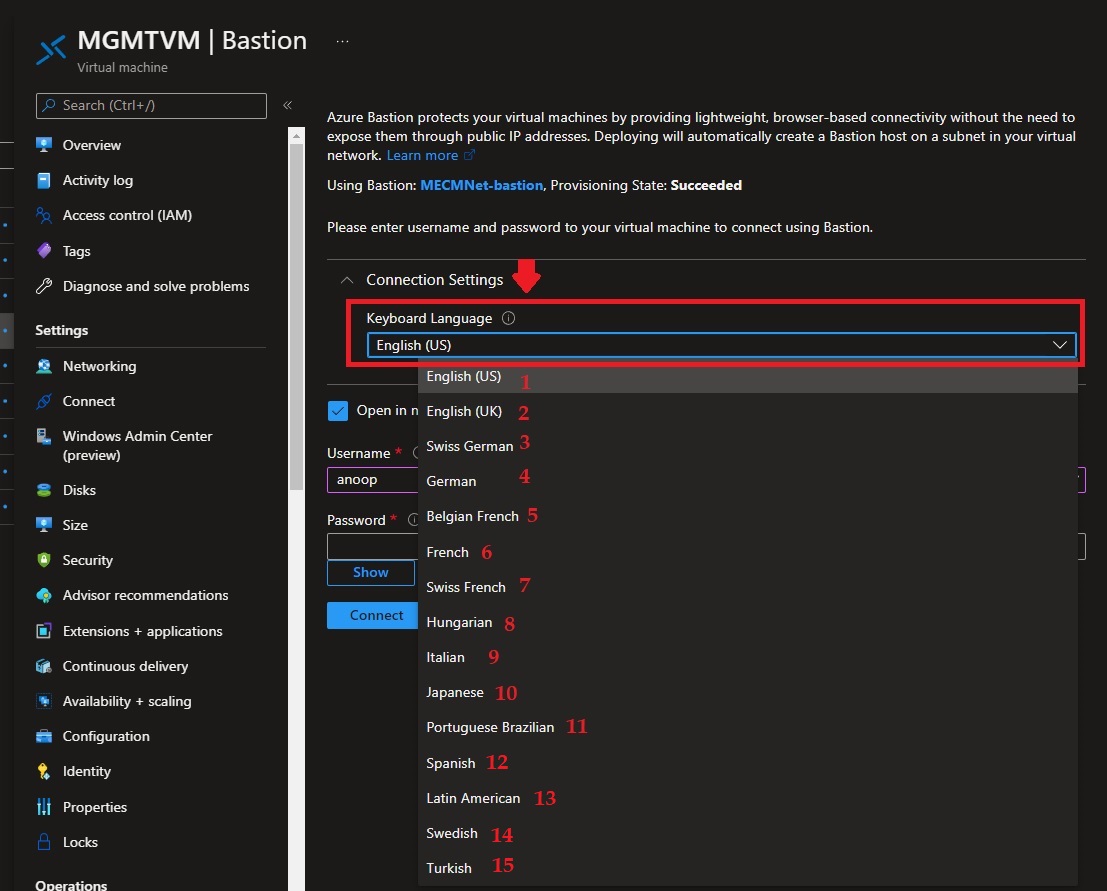Click the Continuous delivery icon
Viewport: 1107px width, 891px height.
tap(44, 666)
